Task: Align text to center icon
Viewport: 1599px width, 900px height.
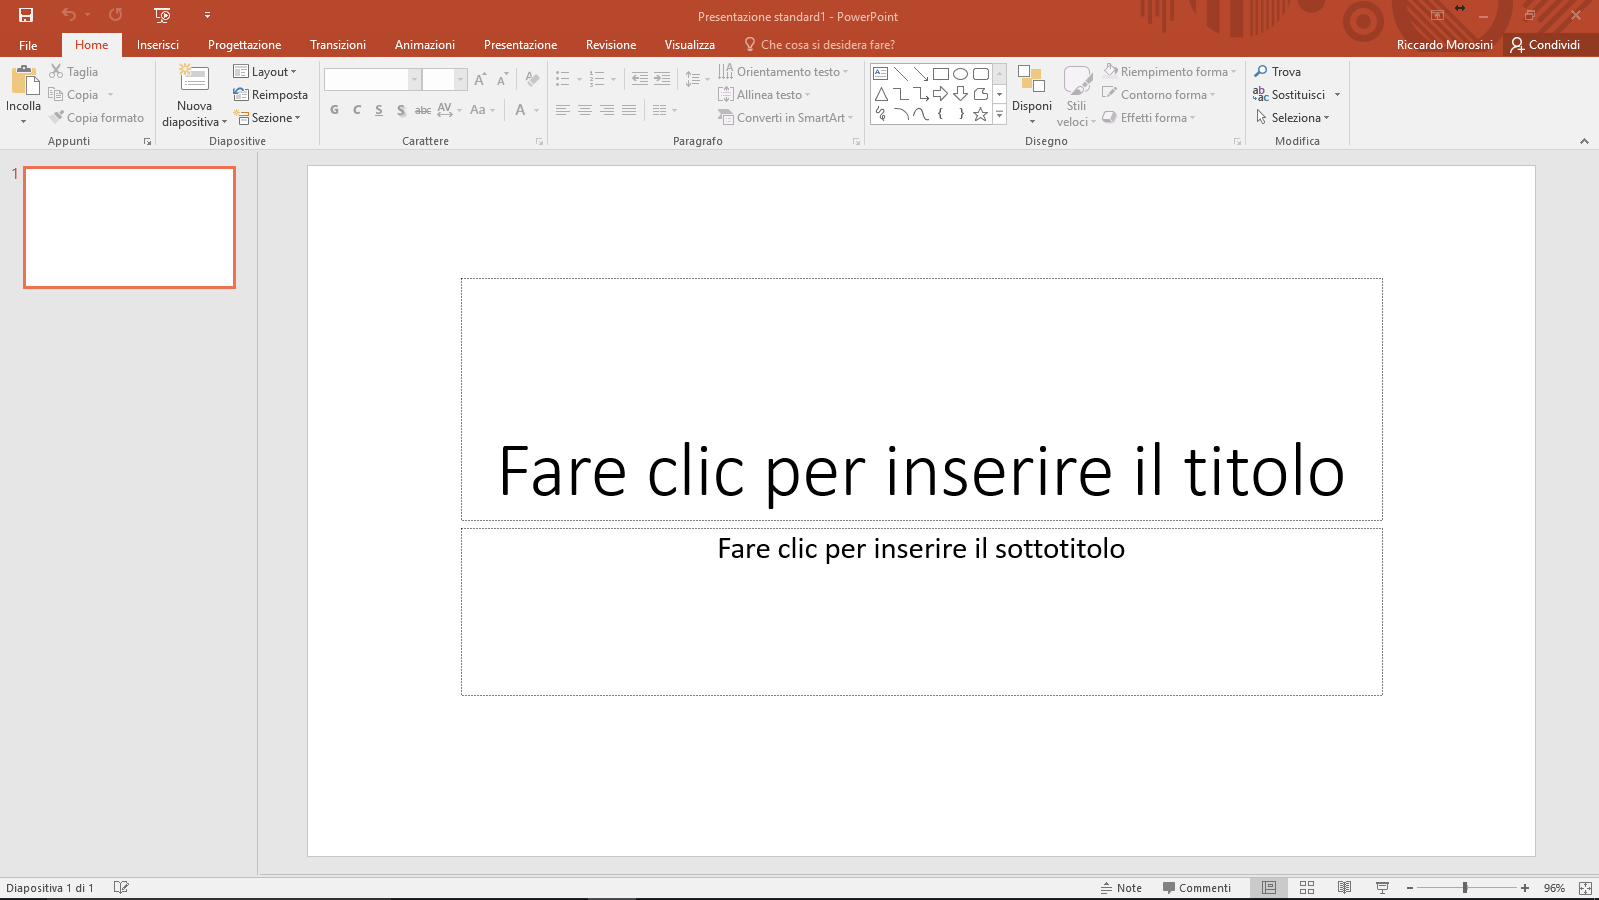Action: tap(585, 110)
